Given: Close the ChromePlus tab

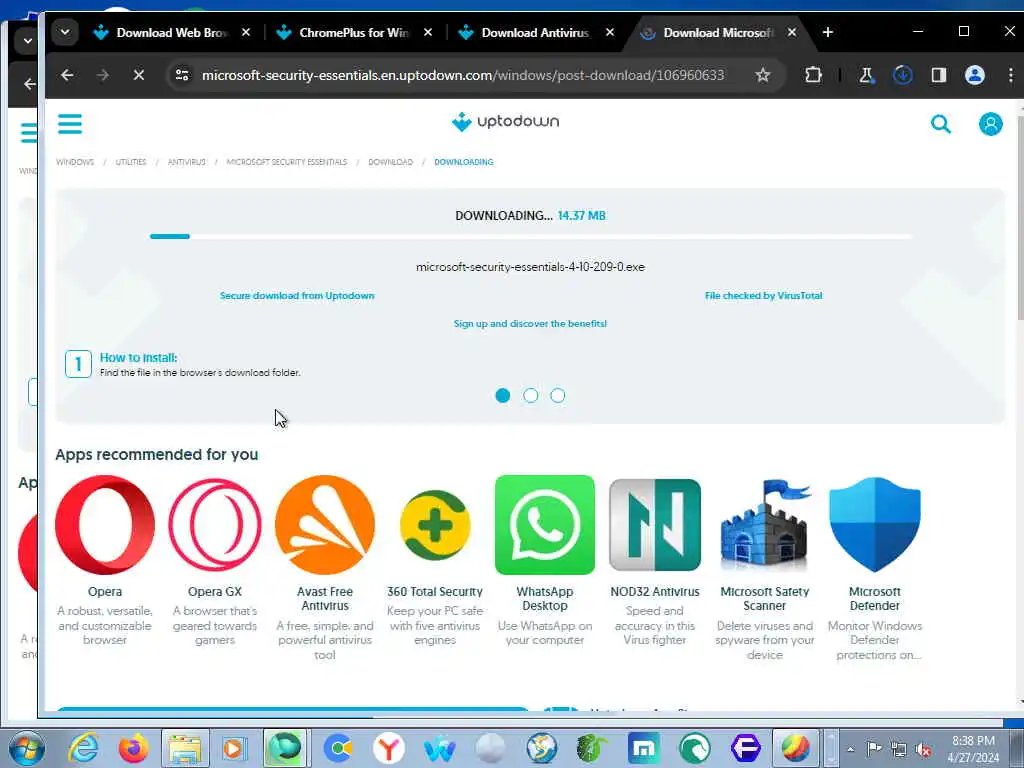Looking at the screenshot, I should click(x=428, y=32).
